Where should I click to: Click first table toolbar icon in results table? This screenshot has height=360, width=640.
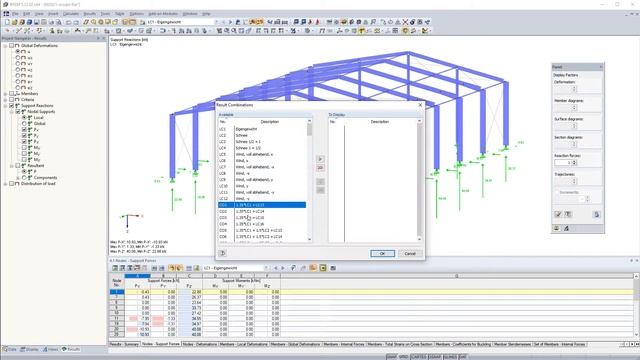pyautogui.click(x=115, y=268)
